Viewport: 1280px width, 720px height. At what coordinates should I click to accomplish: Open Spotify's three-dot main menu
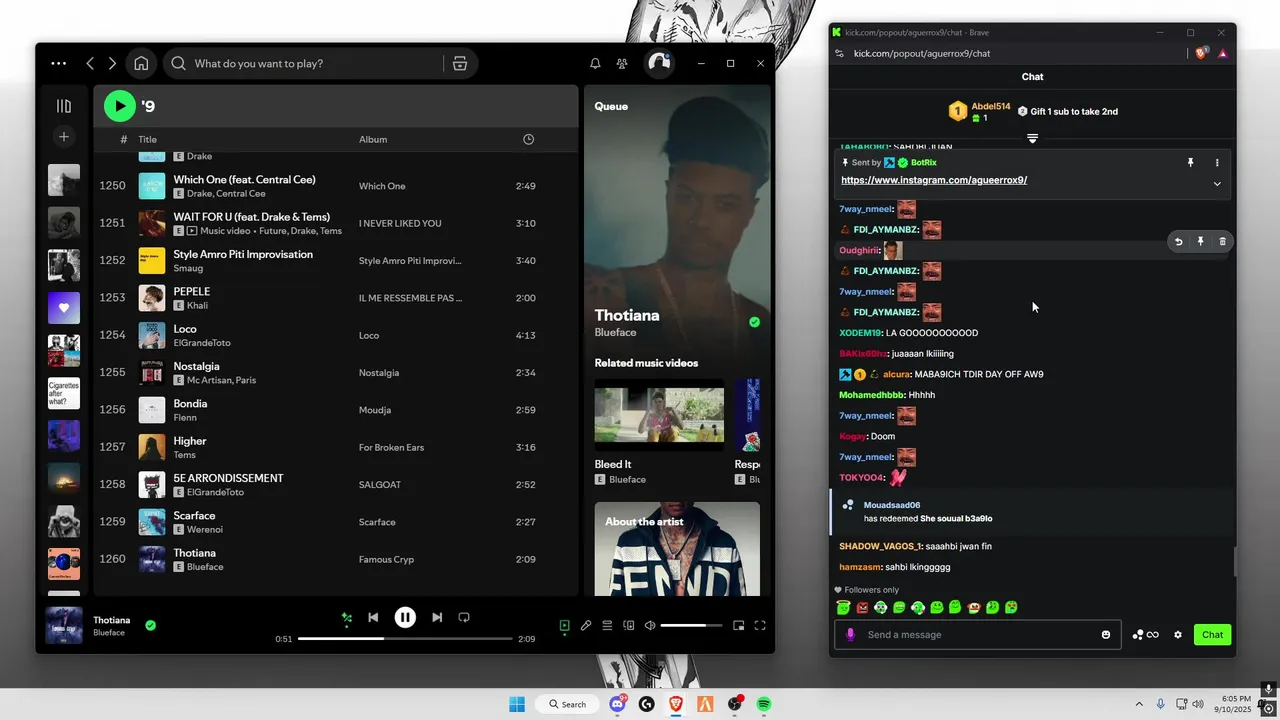59,63
